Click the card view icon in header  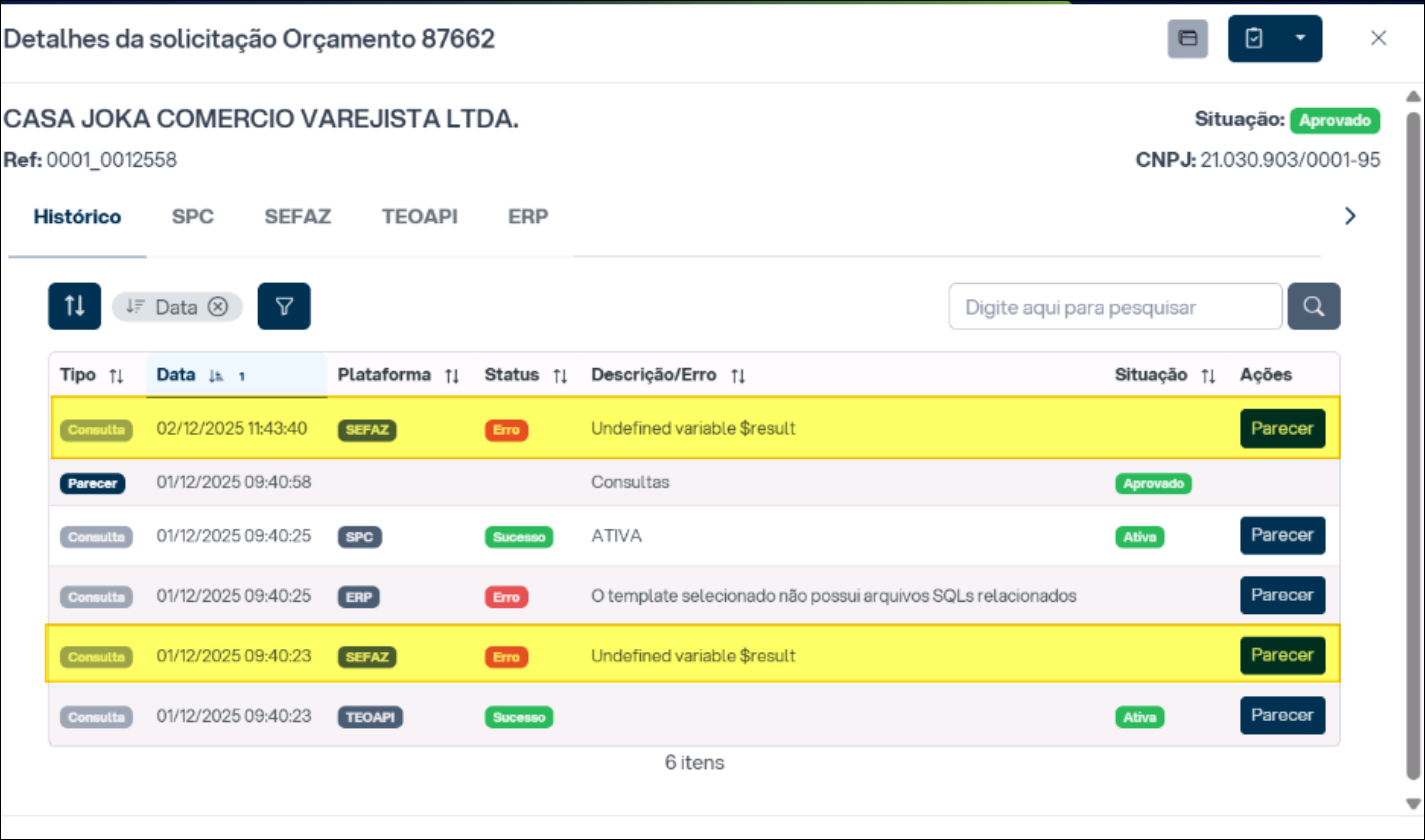(1187, 39)
